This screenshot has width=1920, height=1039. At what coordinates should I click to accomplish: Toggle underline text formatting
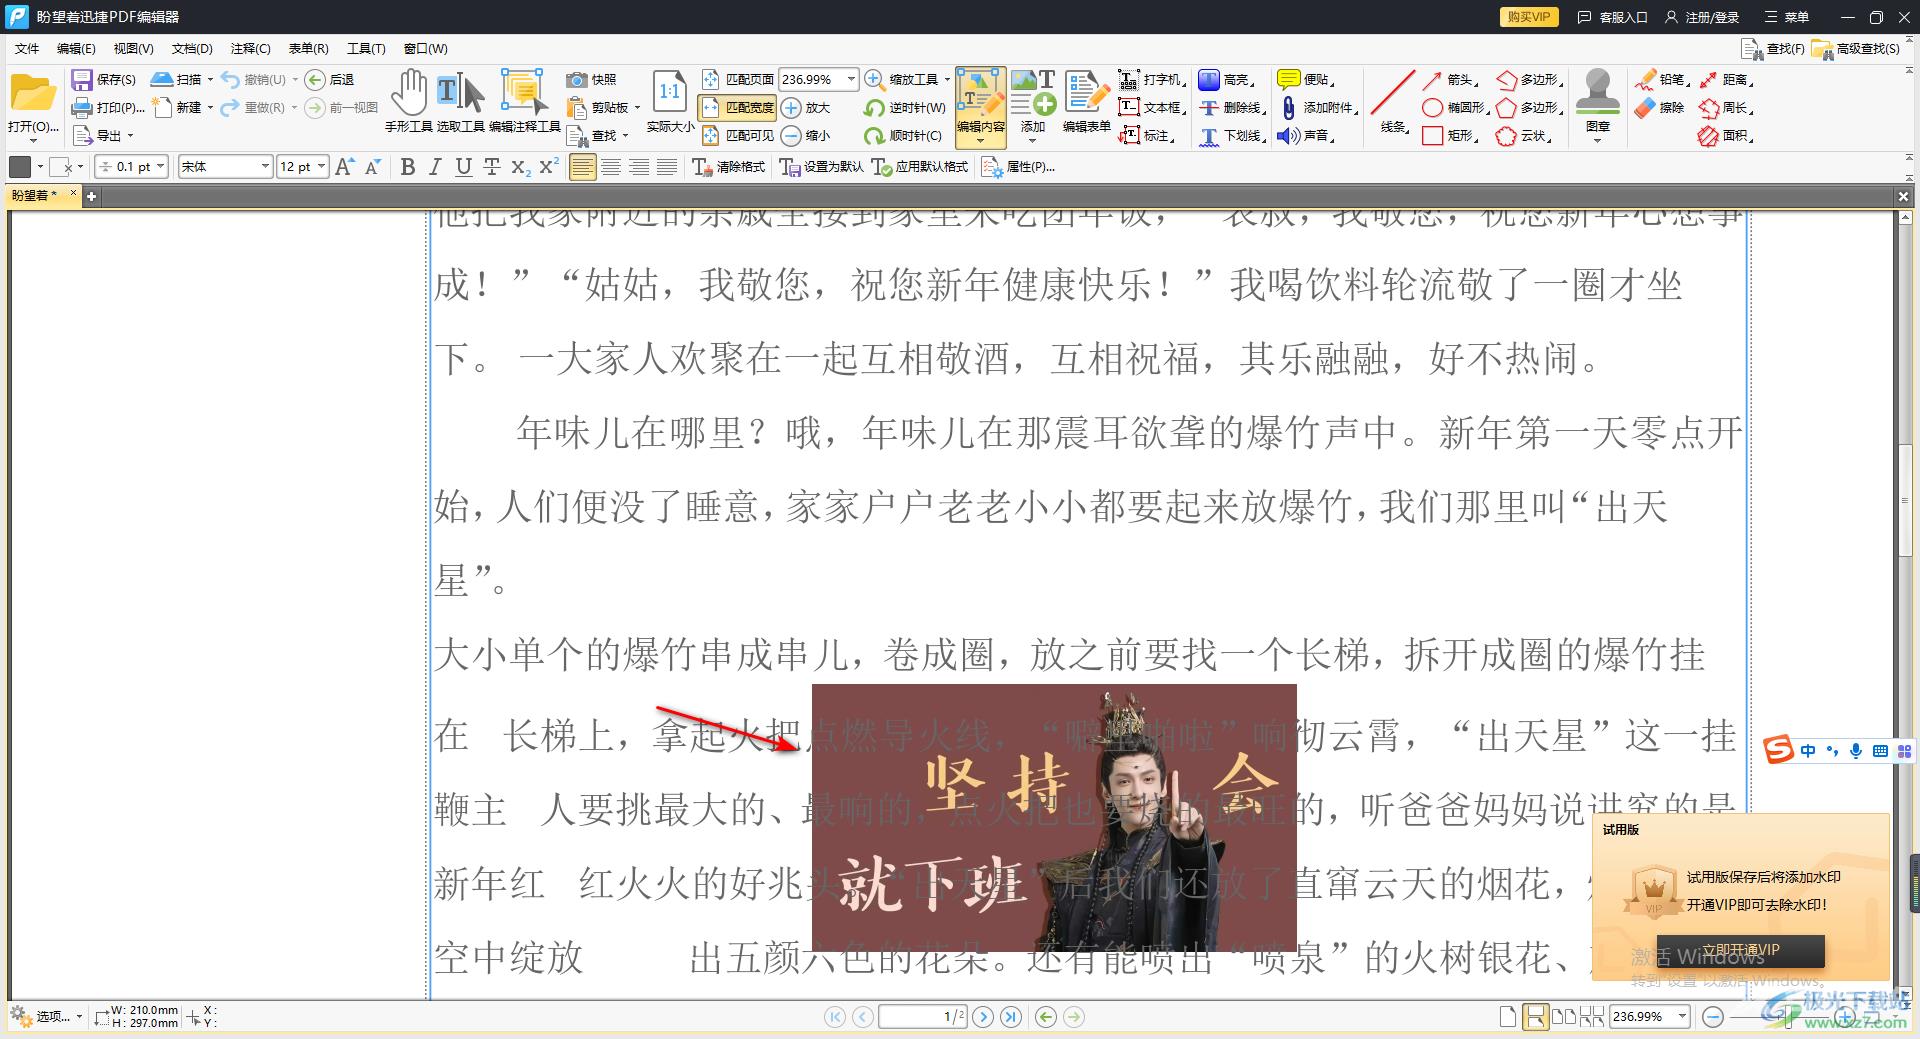[x=463, y=167]
